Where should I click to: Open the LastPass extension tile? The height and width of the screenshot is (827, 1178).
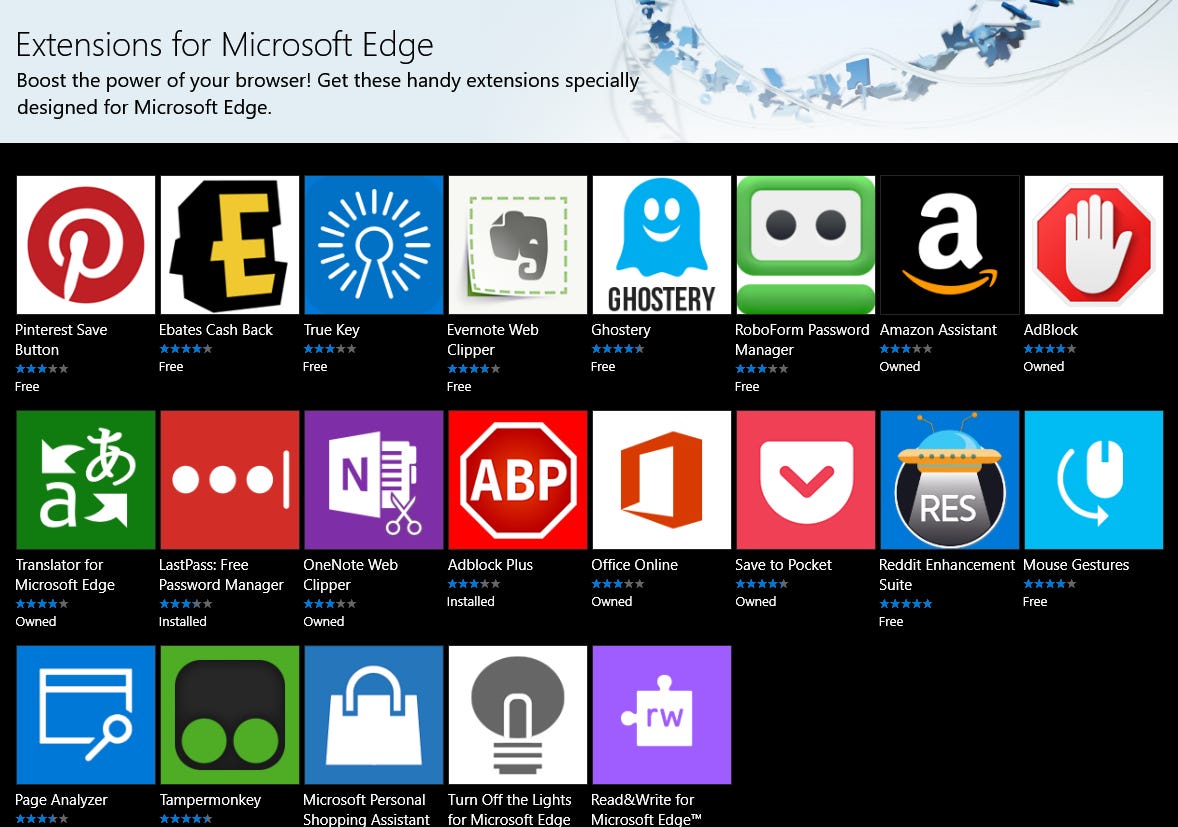click(229, 479)
